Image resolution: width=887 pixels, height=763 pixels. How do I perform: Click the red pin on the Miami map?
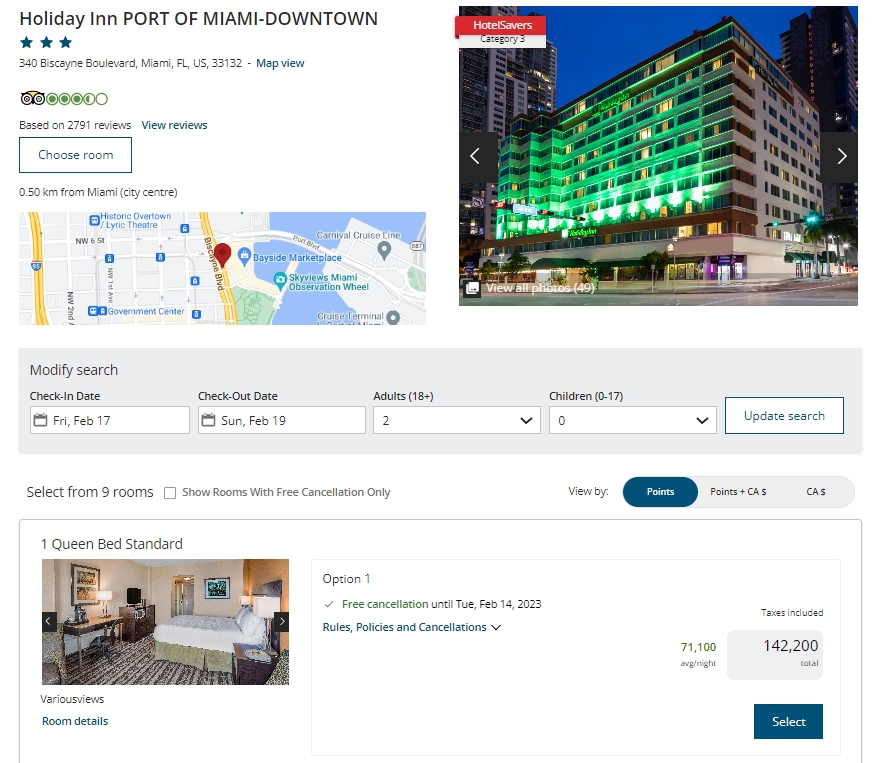point(221,254)
